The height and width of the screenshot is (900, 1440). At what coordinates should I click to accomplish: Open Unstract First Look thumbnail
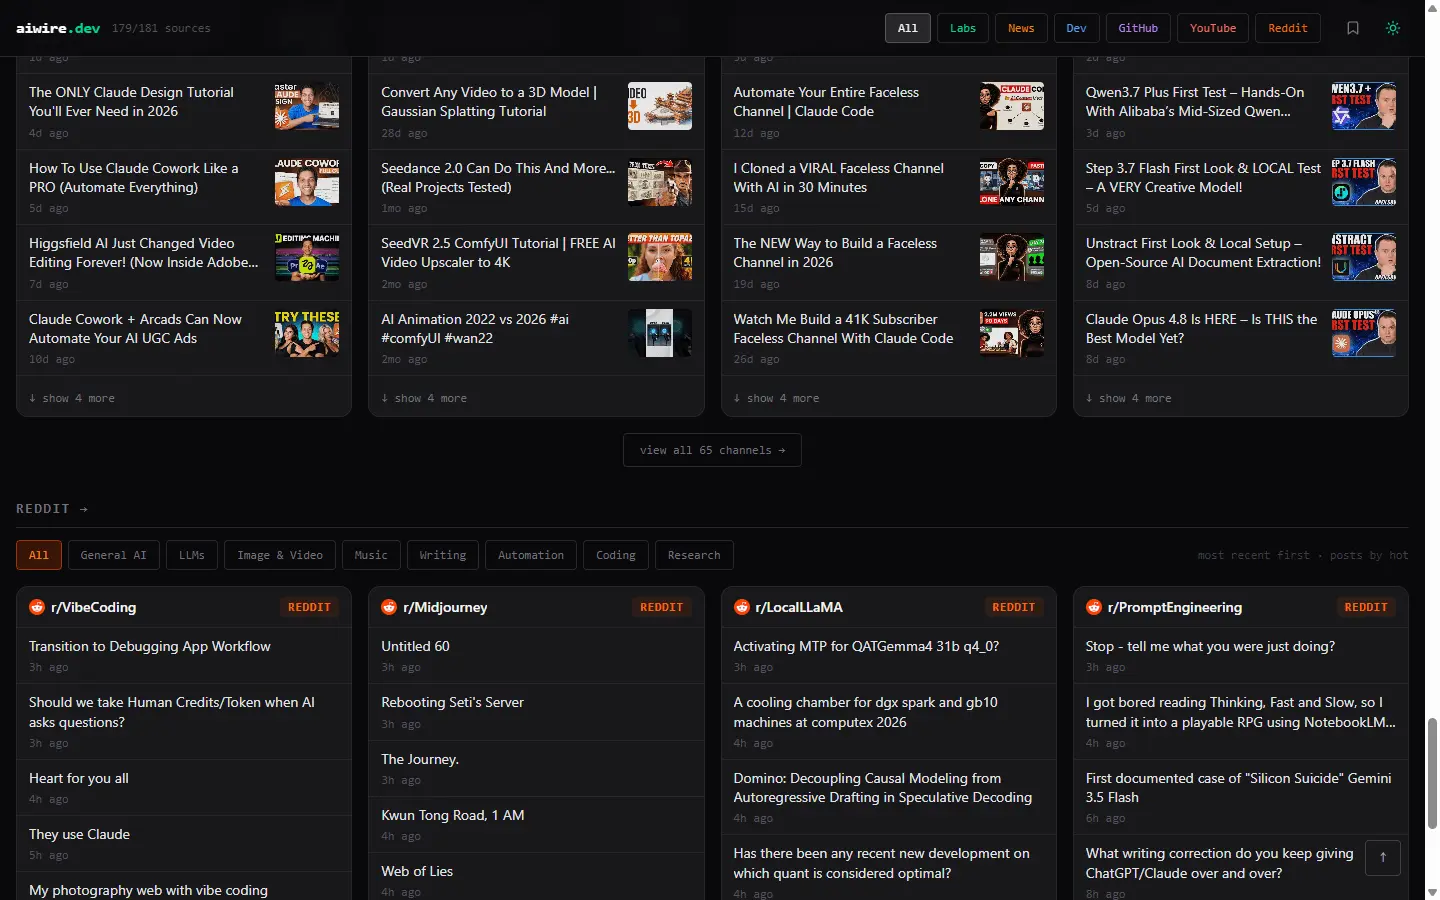(1364, 257)
